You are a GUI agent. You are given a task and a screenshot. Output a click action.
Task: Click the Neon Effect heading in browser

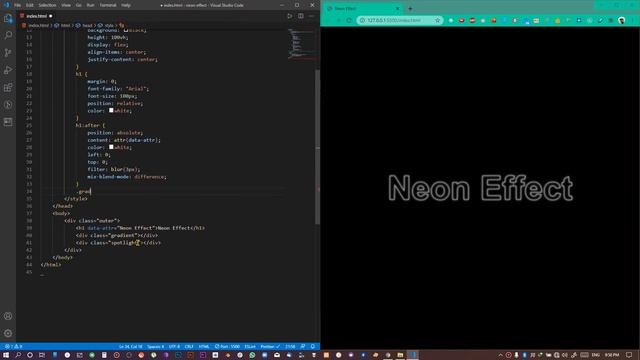480,188
